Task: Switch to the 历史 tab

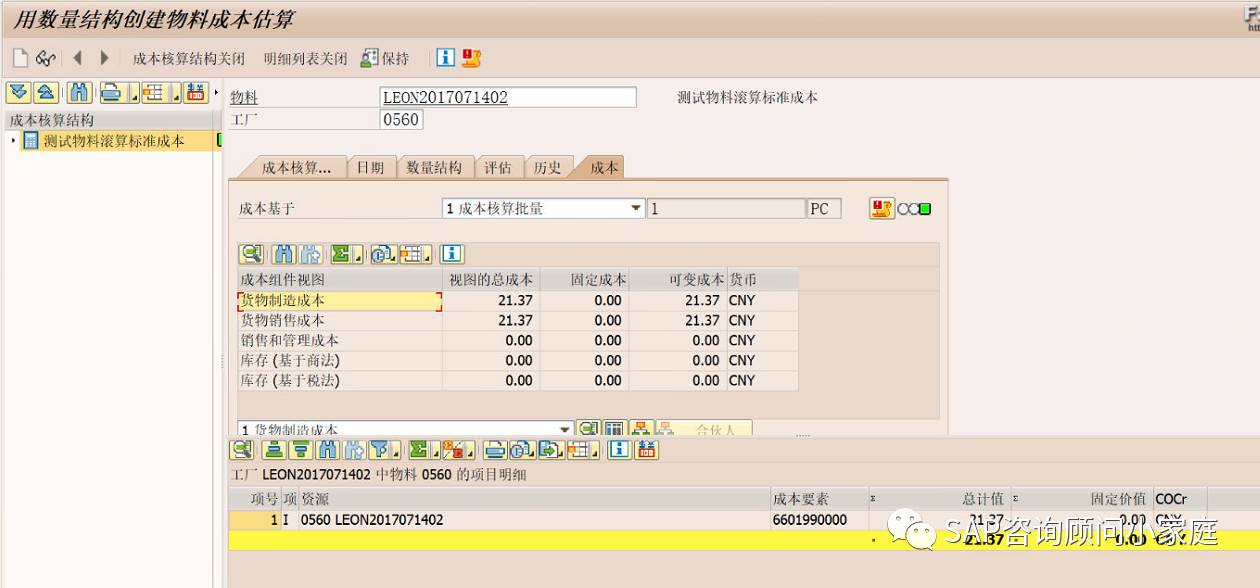Action: [x=547, y=168]
